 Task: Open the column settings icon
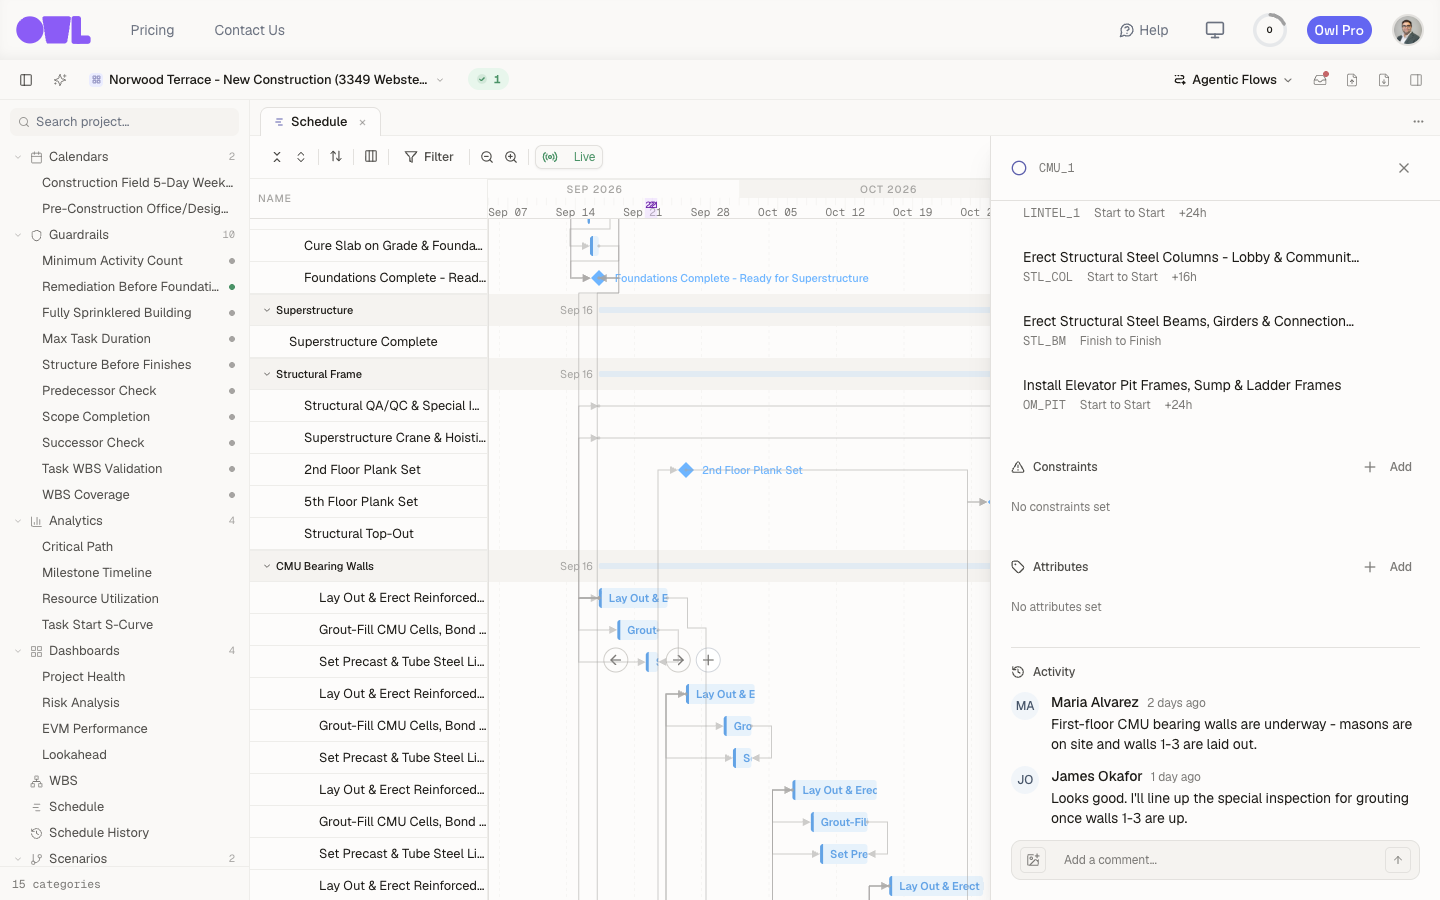click(x=371, y=157)
